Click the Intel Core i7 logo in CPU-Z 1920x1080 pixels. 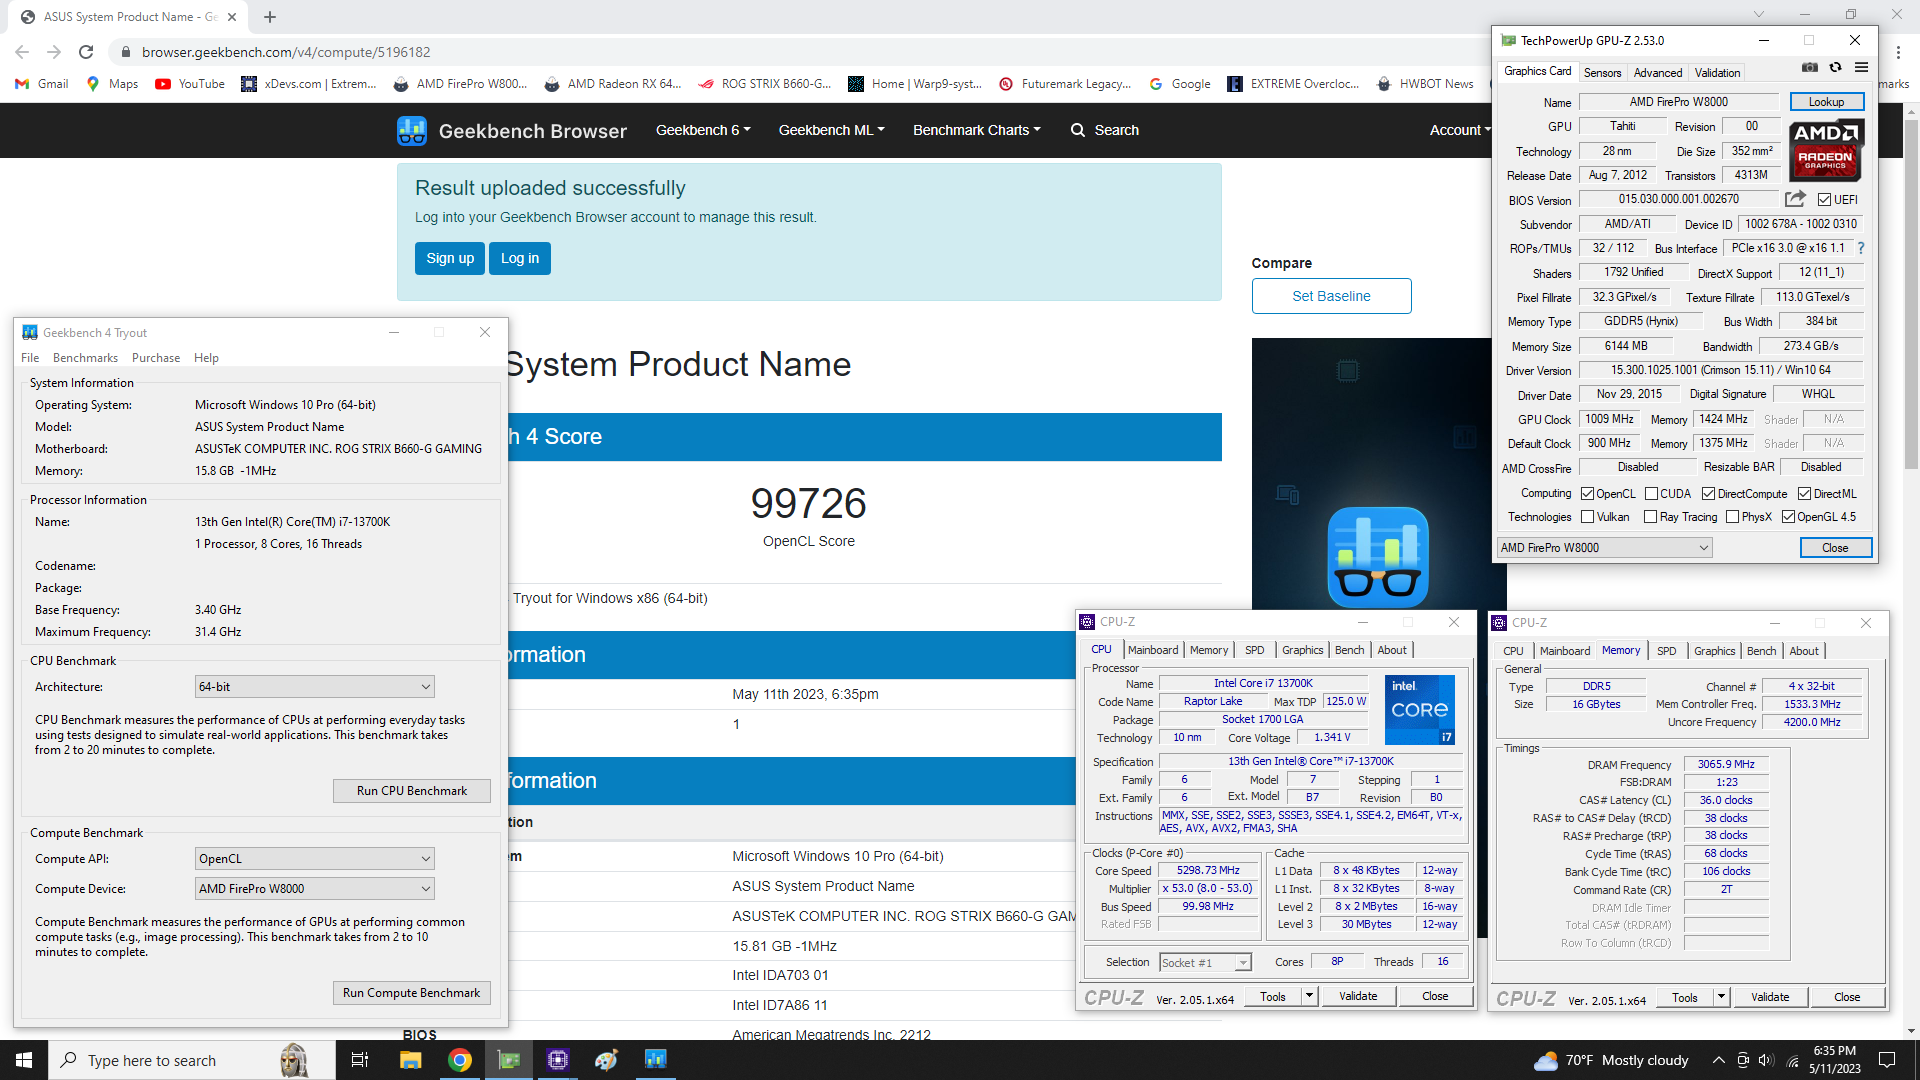[1420, 710]
